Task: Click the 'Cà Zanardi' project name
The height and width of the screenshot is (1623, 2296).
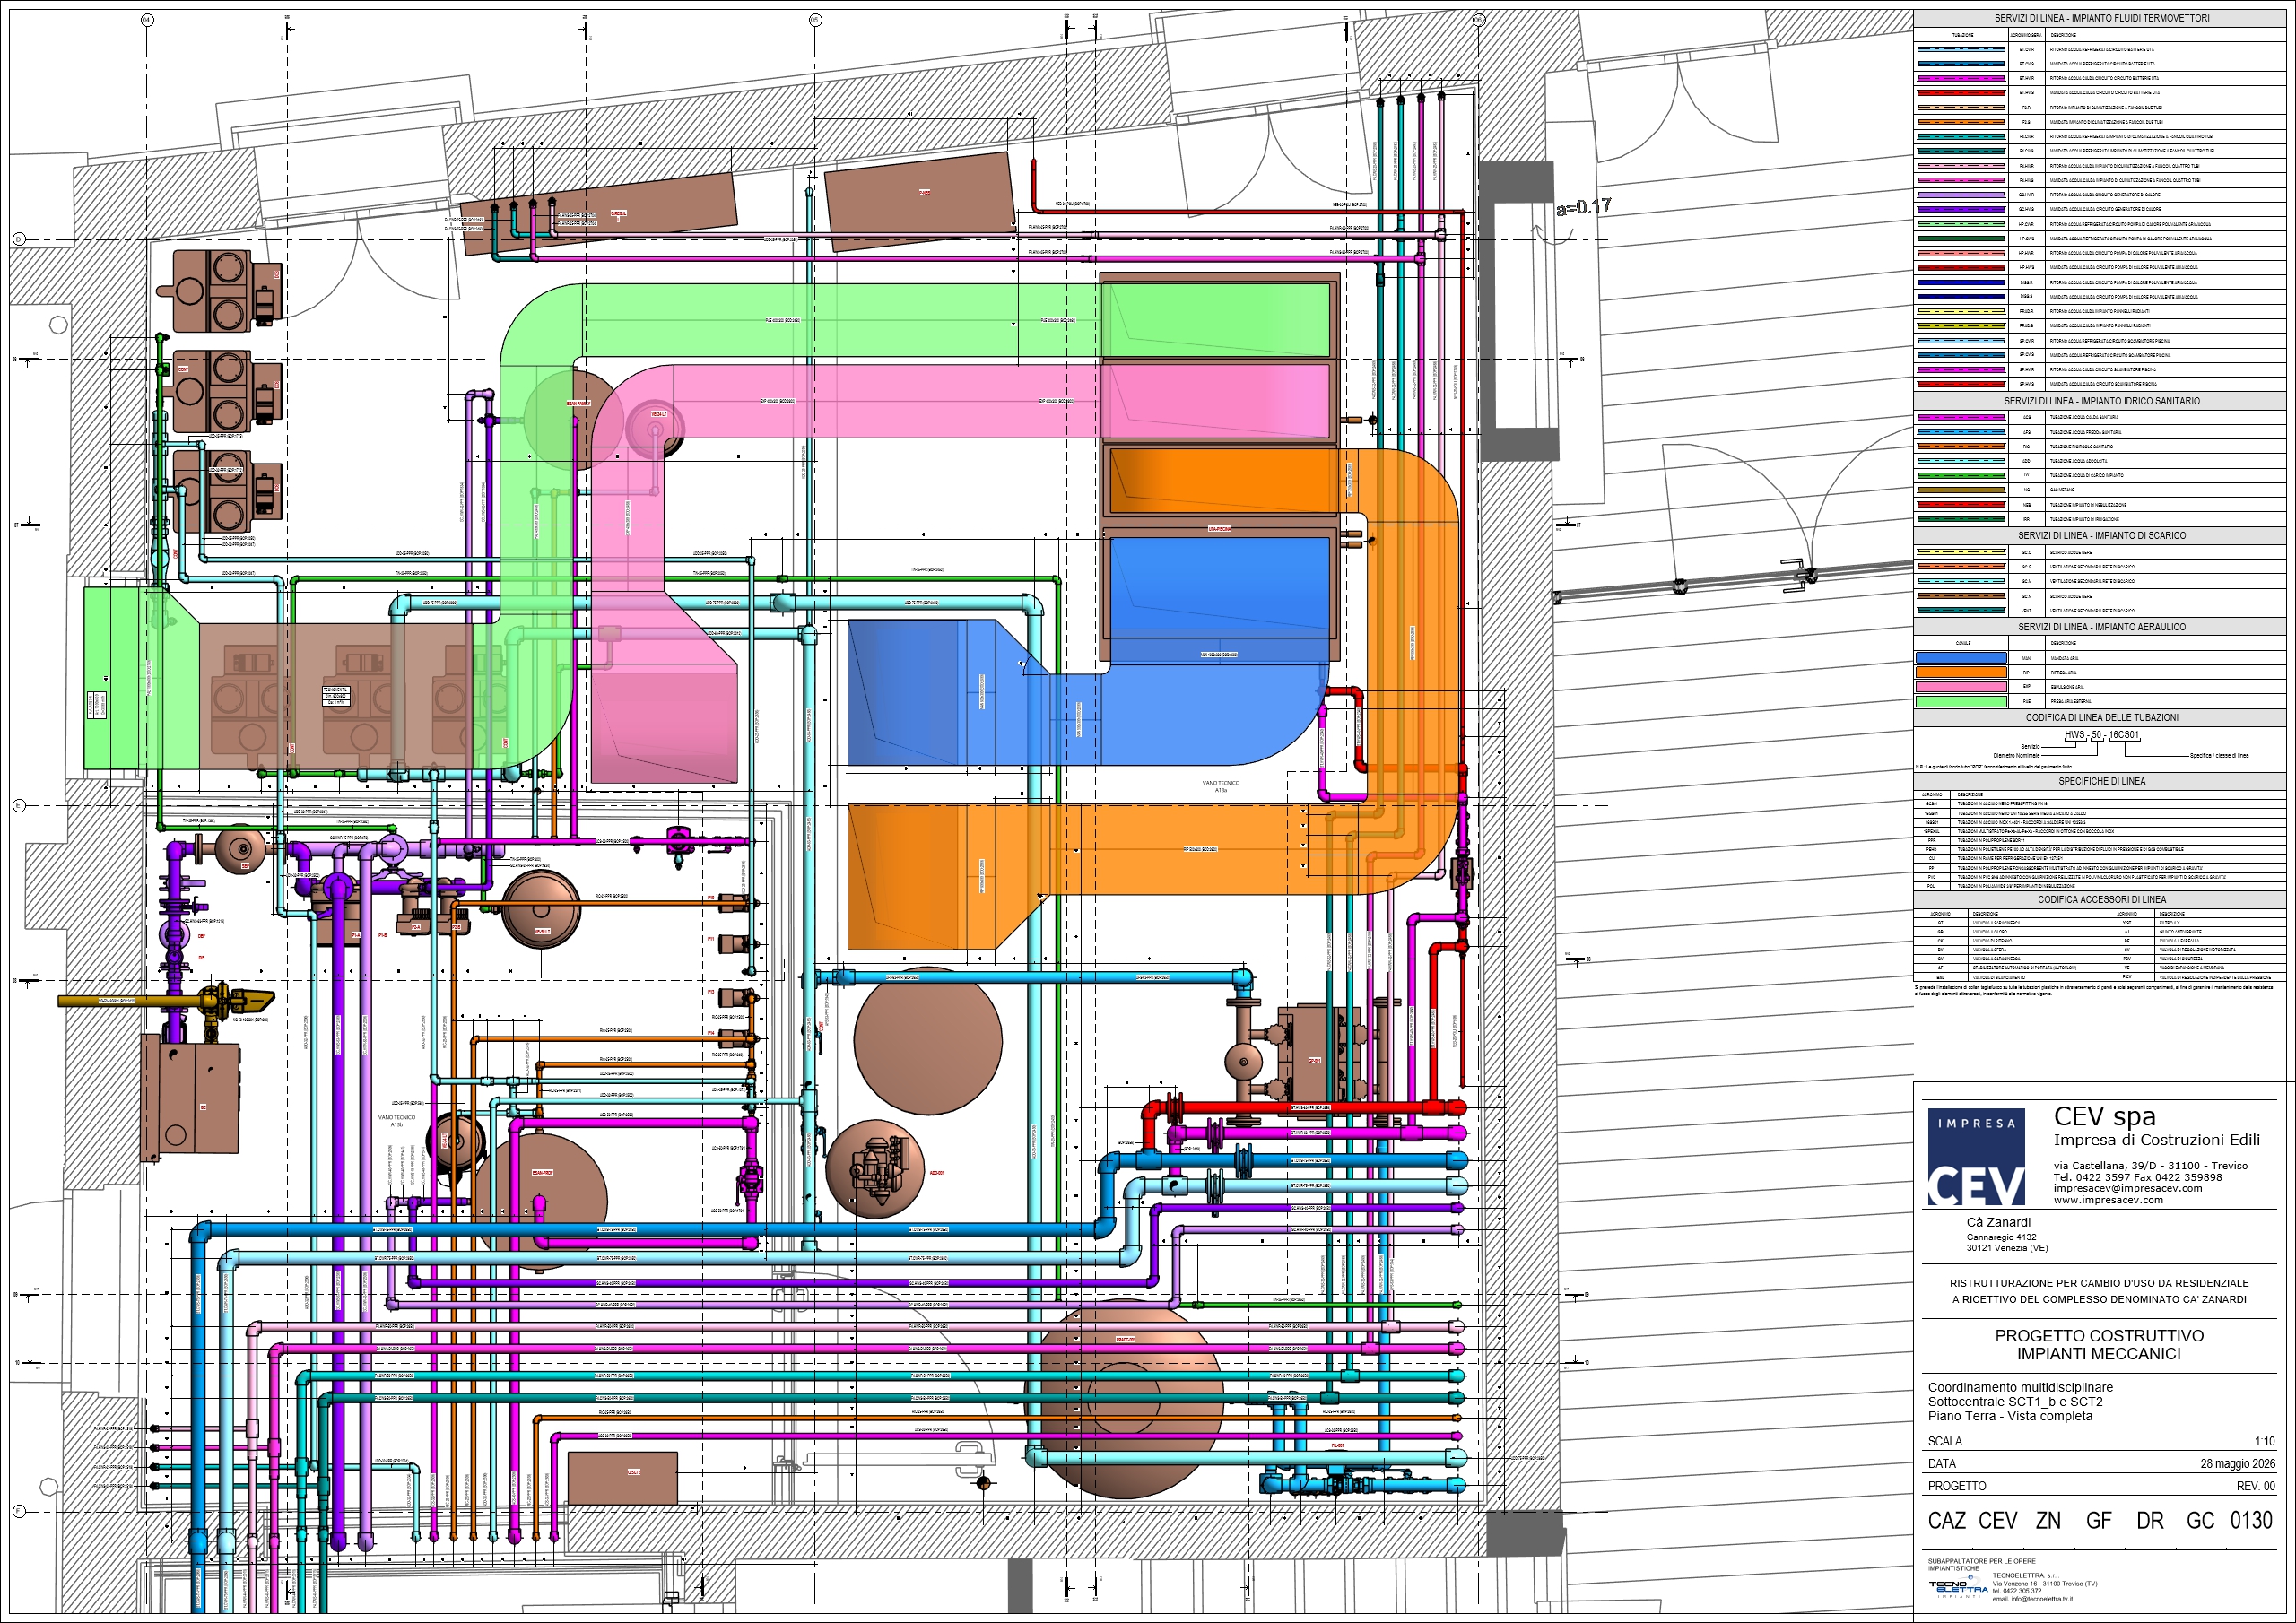Action: 1998,1222
